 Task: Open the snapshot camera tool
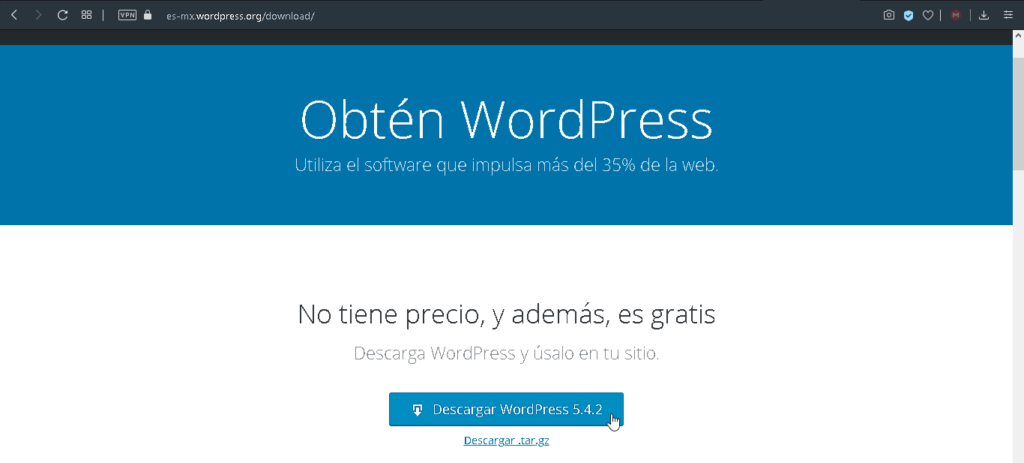[888, 15]
